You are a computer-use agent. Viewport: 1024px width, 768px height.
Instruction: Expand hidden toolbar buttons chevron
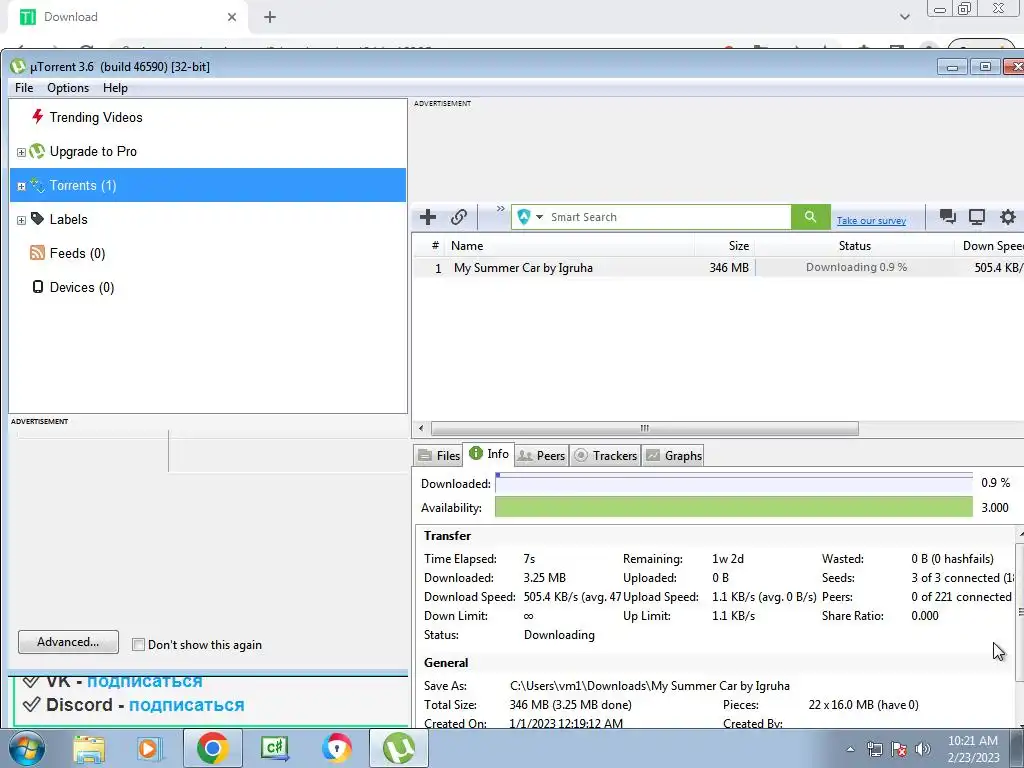[x=500, y=209]
